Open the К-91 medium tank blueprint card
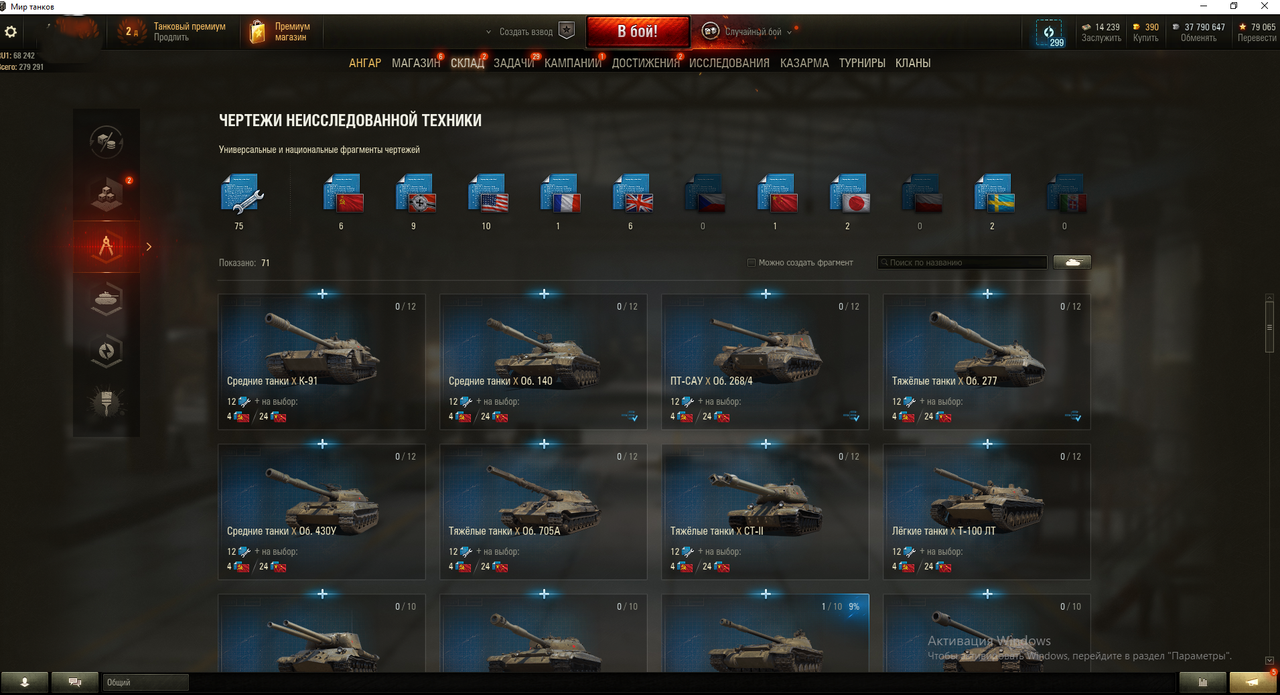Viewport: 1280px width, 695px height. (x=322, y=361)
